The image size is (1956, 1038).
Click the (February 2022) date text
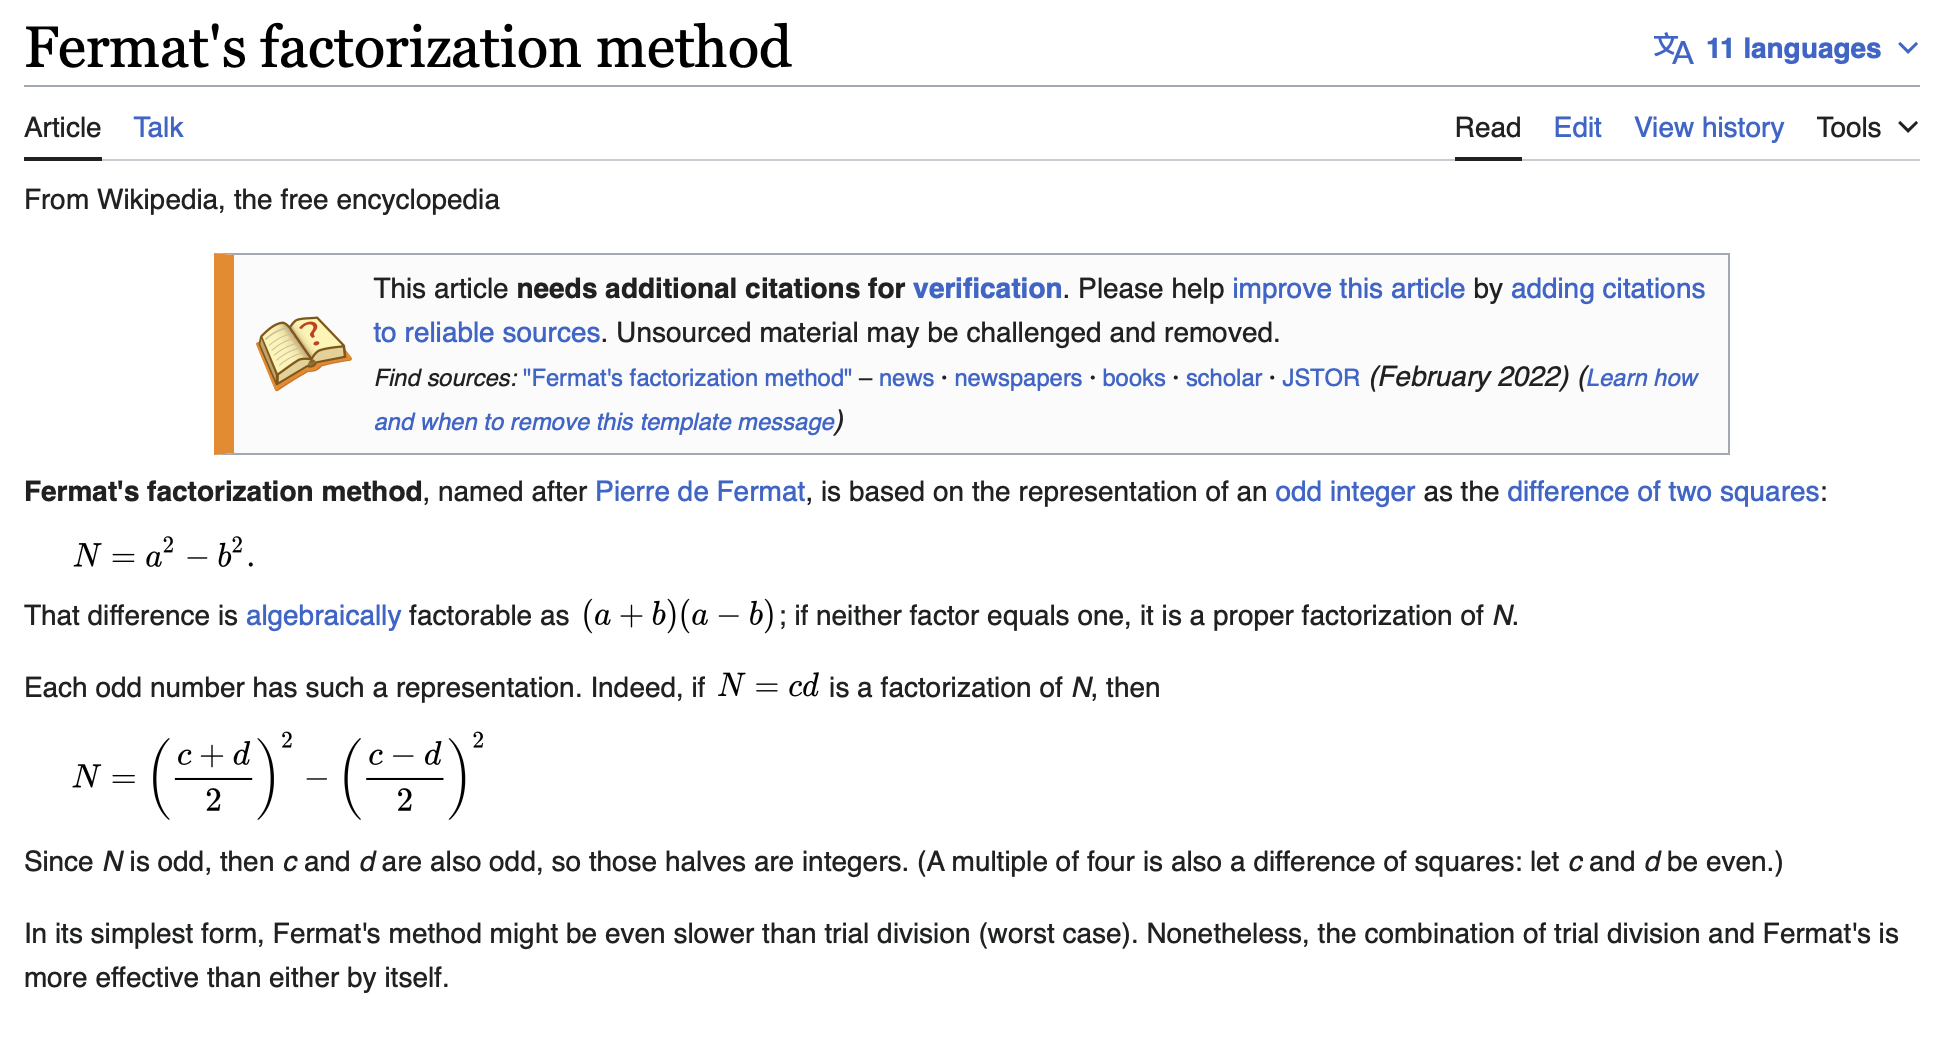pyautogui.click(x=1469, y=377)
